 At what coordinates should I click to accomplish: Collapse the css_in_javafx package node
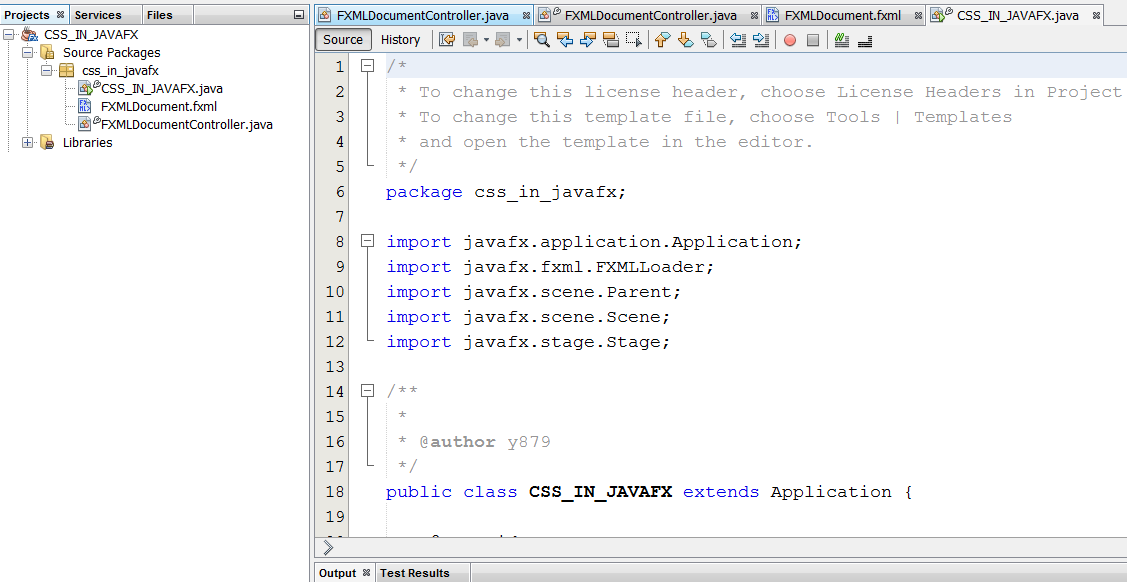(x=47, y=70)
